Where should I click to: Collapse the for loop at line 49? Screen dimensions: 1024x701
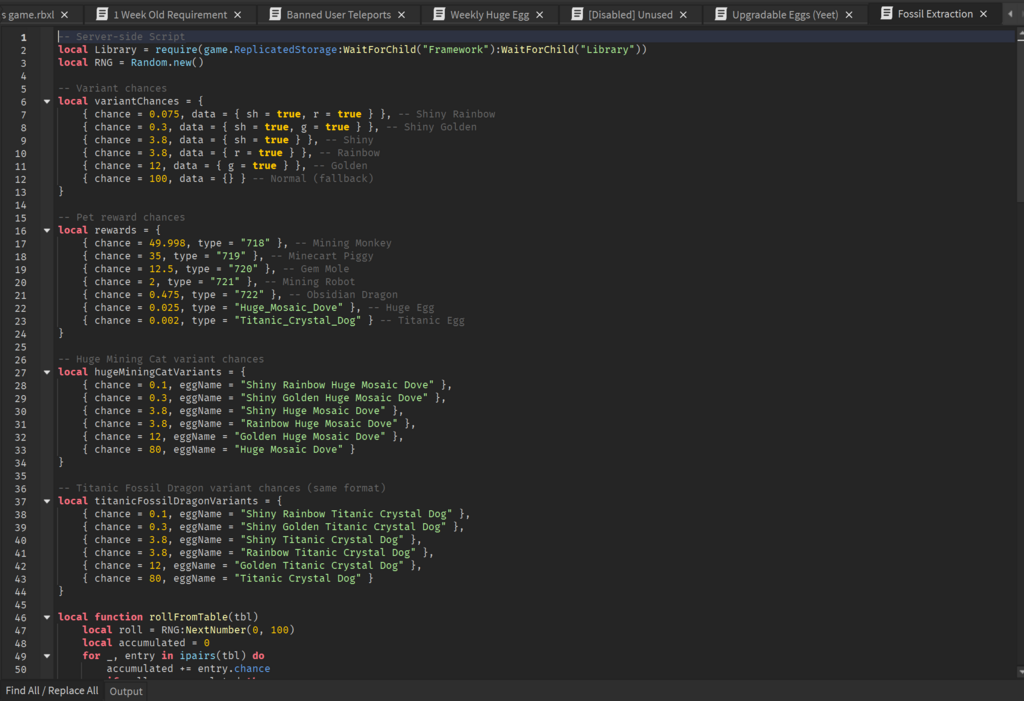point(47,656)
